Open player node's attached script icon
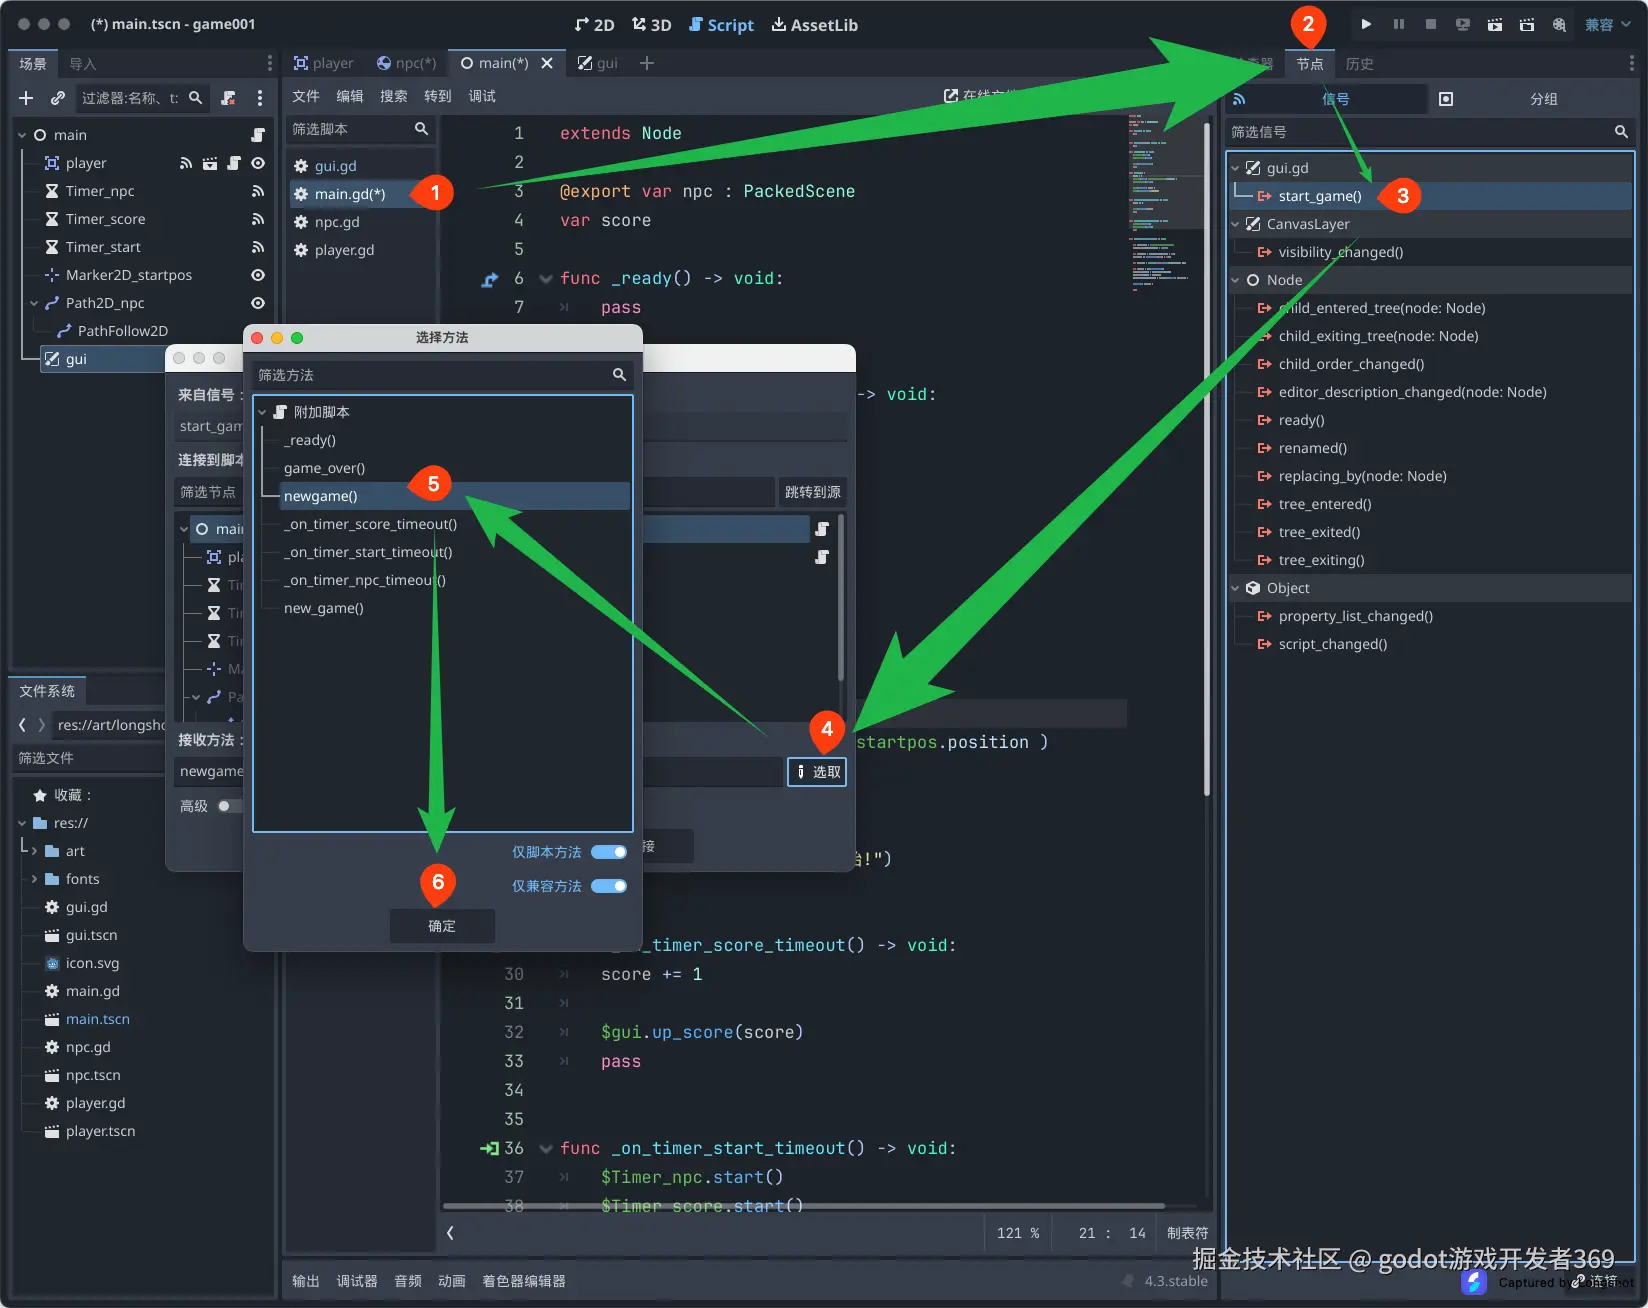This screenshot has height=1308, width=1648. (x=234, y=163)
